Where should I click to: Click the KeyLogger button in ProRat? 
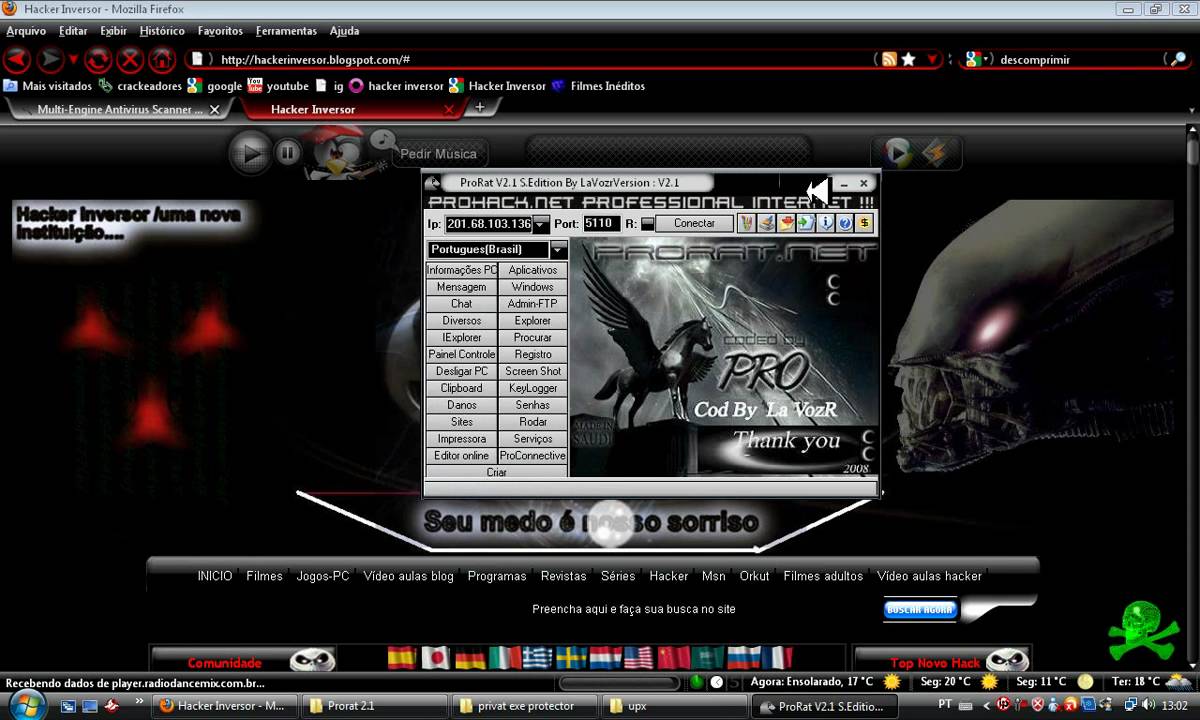(533, 388)
